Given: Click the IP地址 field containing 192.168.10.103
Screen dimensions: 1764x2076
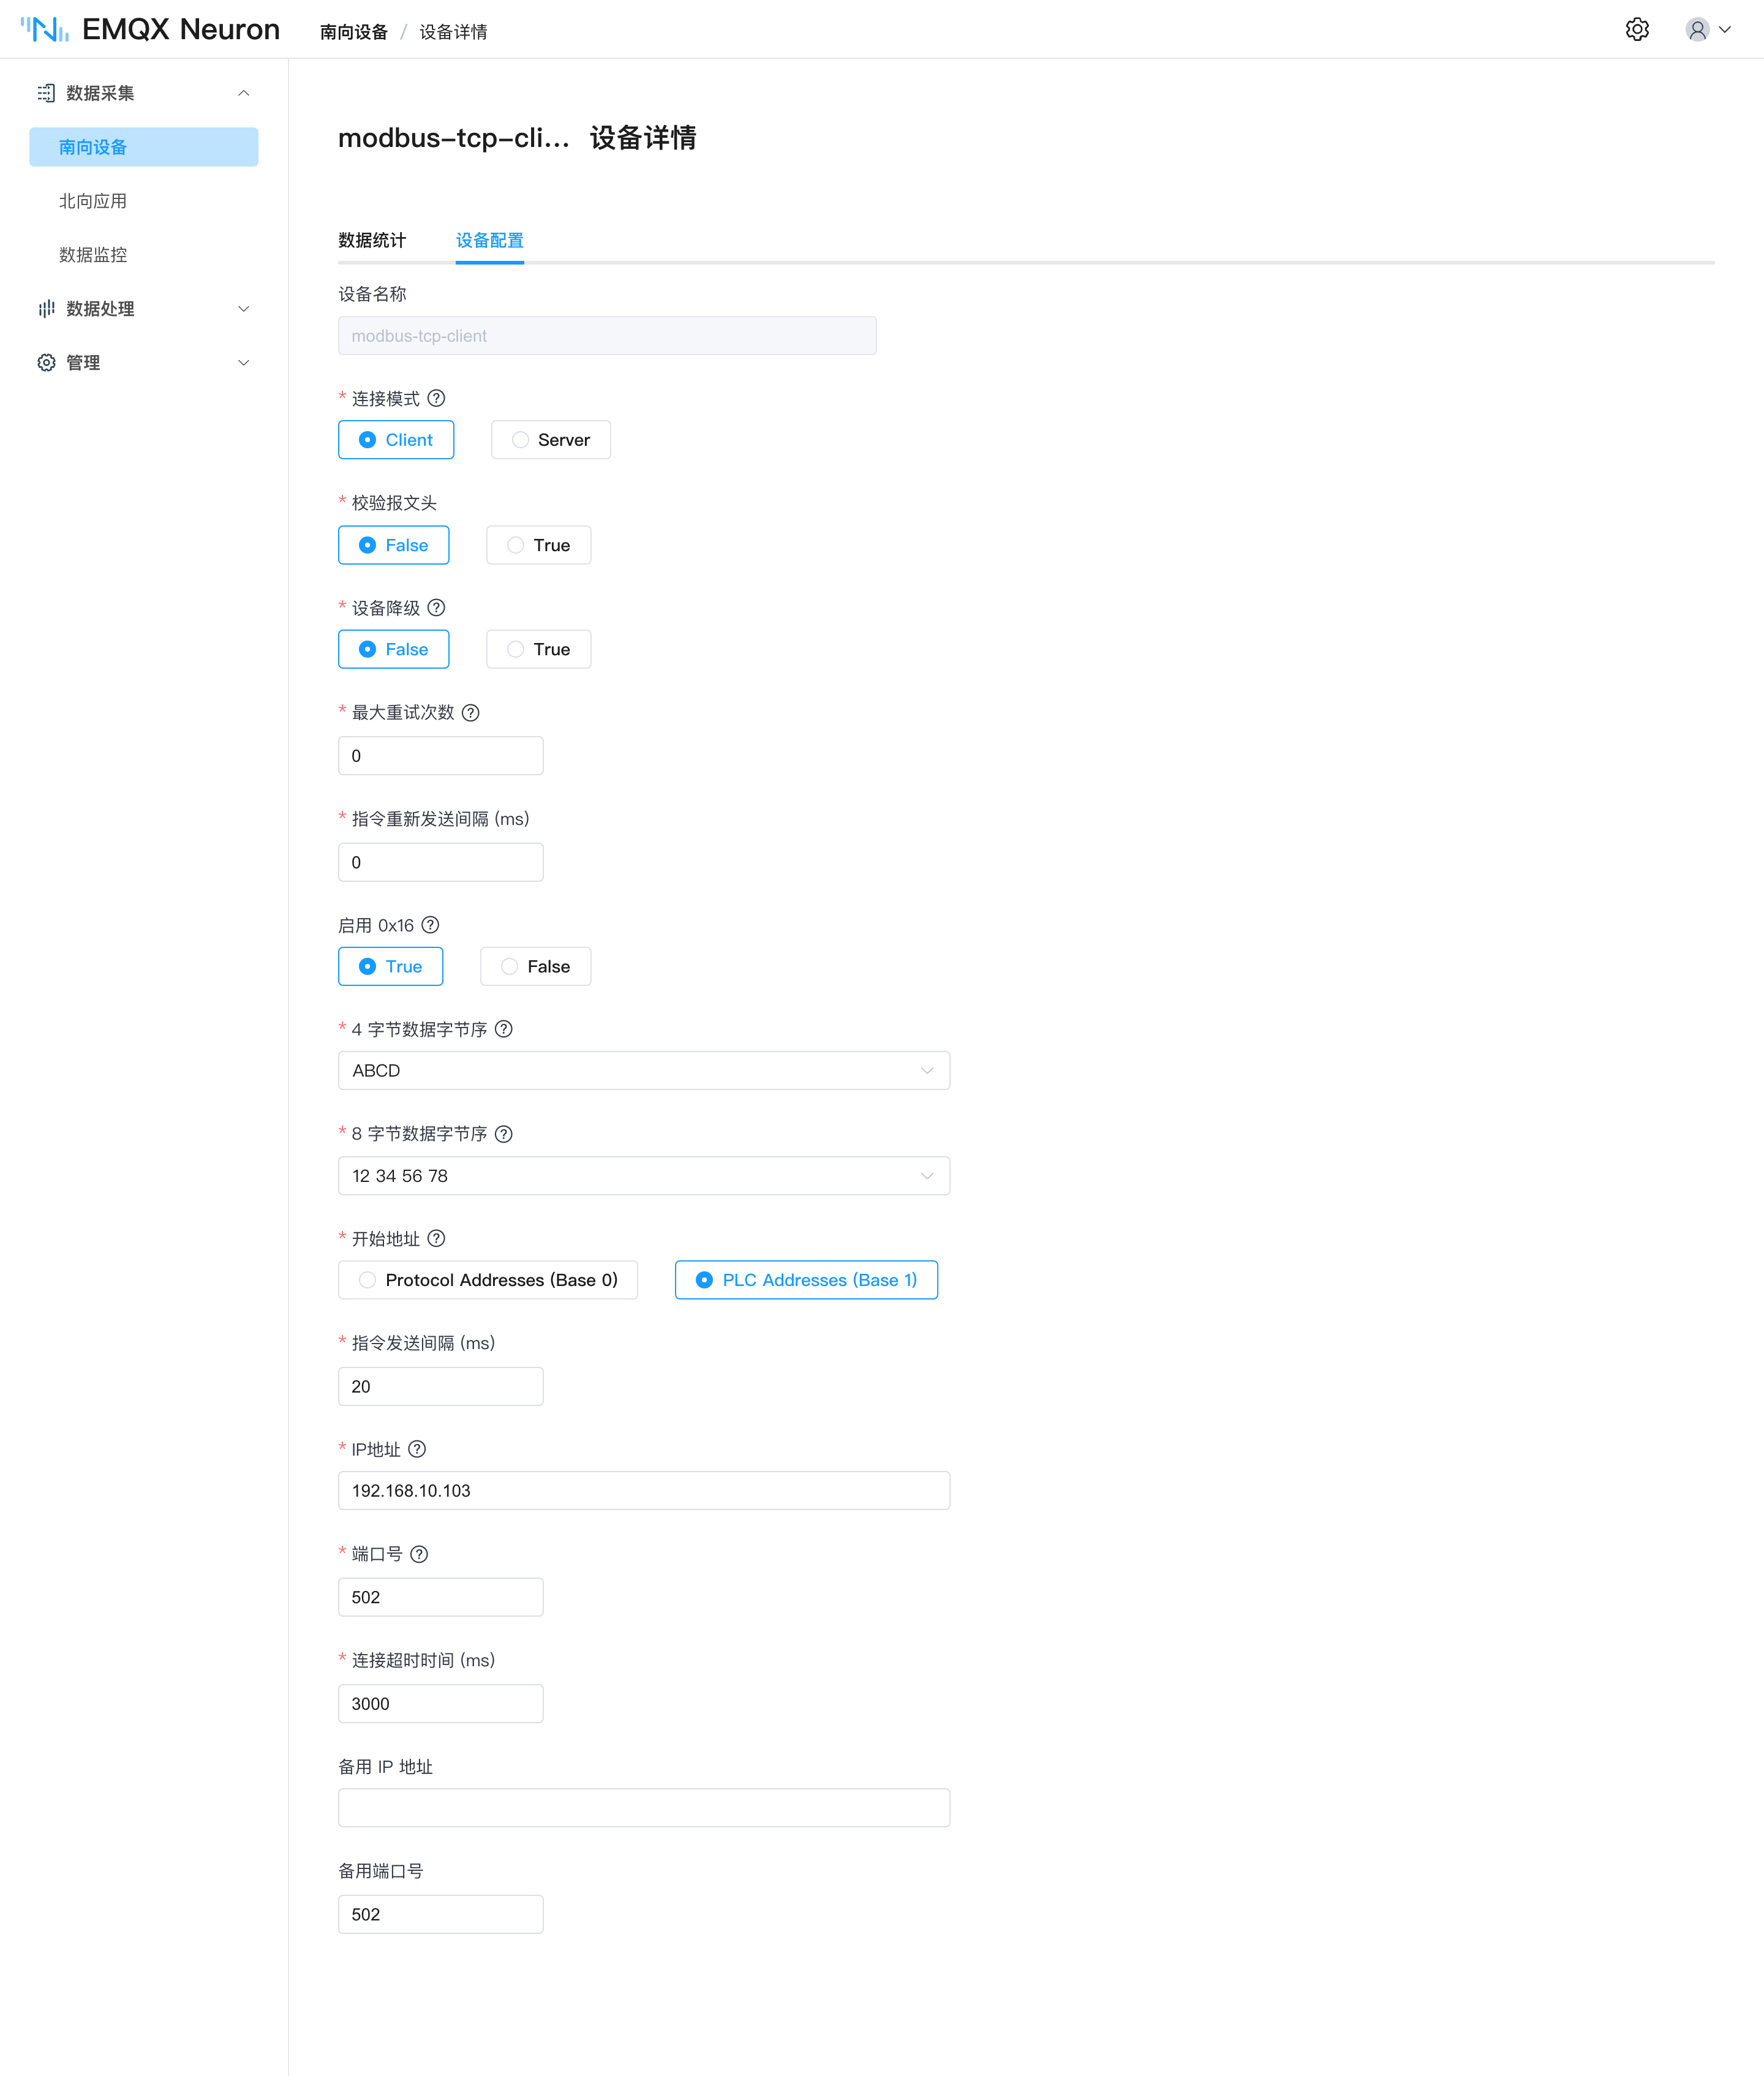Looking at the screenshot, I should click(644, 1491).
